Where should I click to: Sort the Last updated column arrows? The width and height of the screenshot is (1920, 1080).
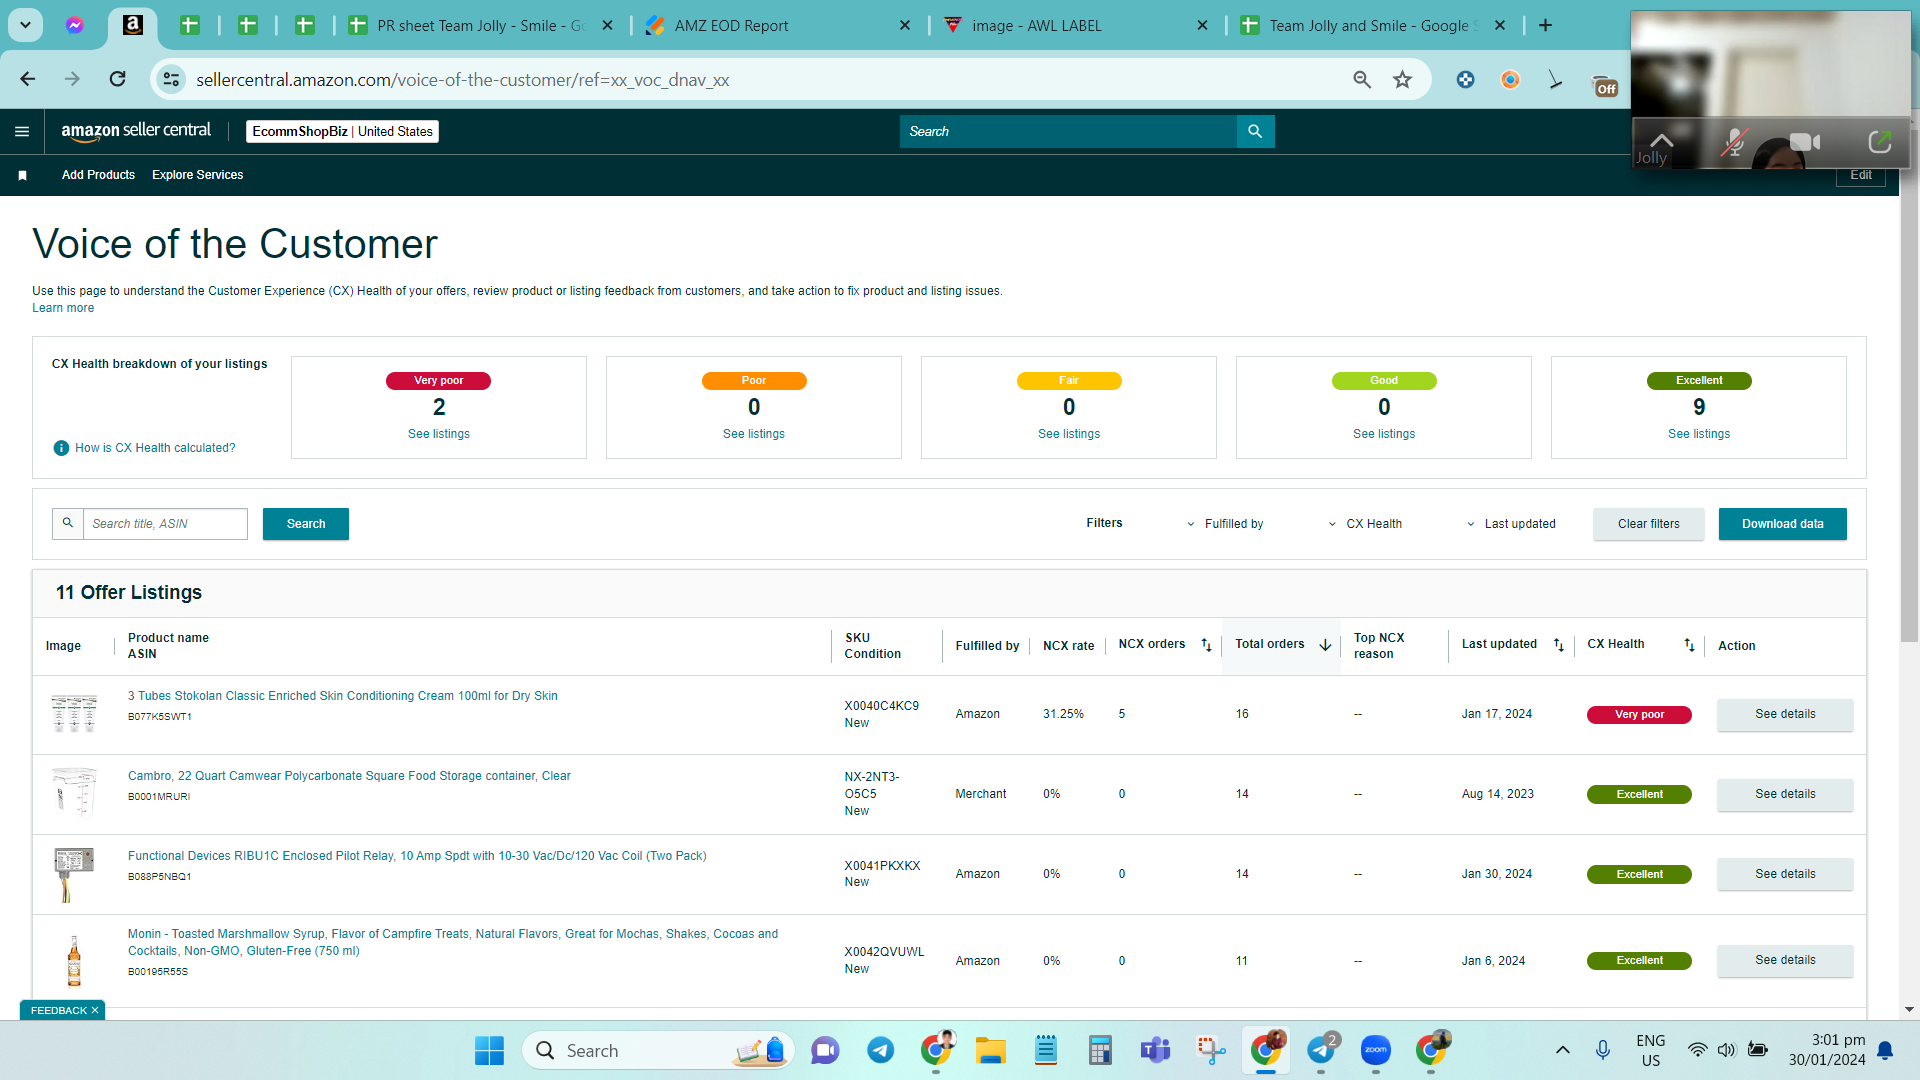tap(1558, 645)
